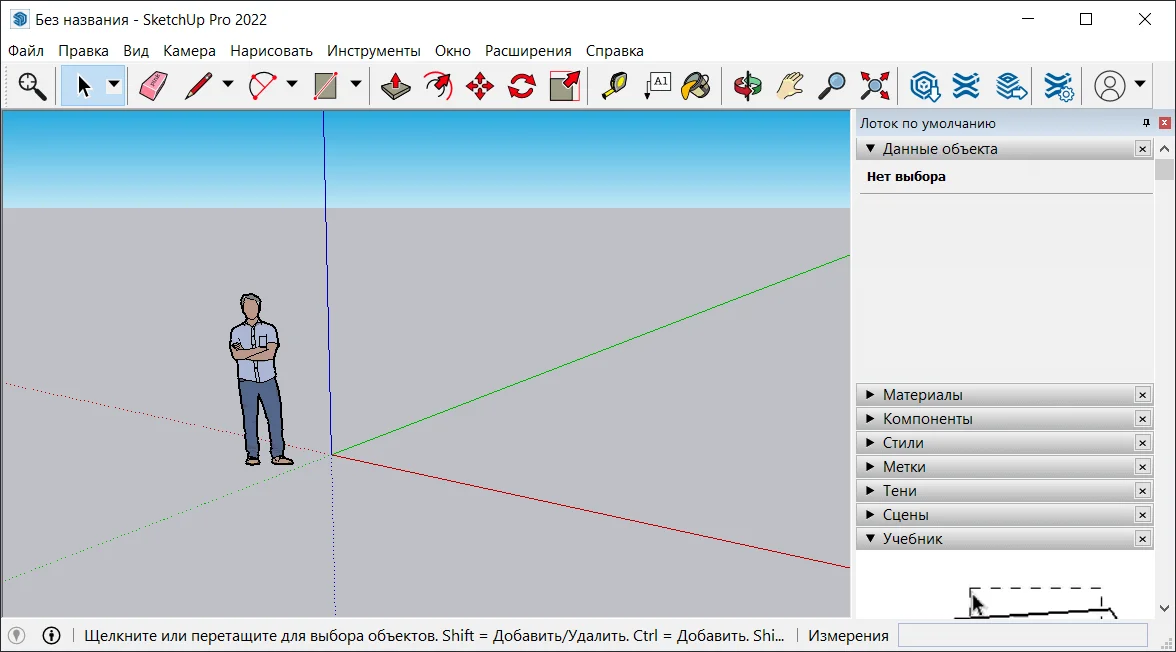
Task: Collapse the Учебник panel
Action: 1004,539
